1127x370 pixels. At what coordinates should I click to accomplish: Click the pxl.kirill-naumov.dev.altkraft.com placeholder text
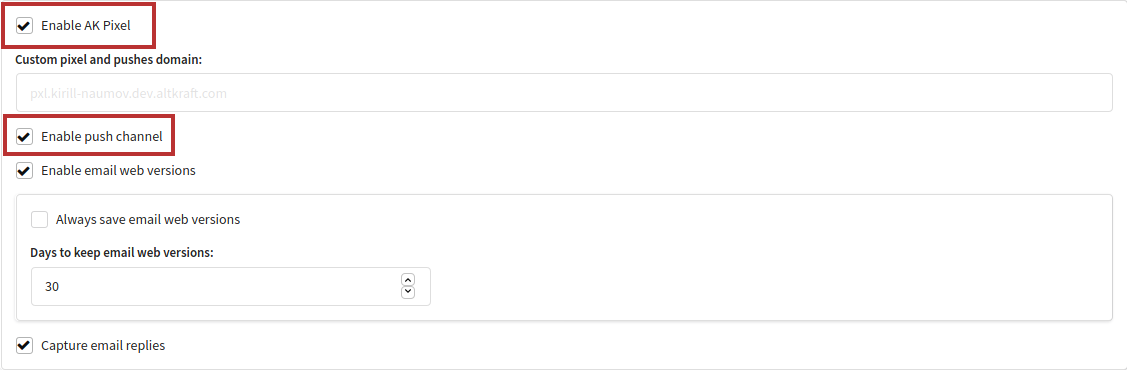129,93
